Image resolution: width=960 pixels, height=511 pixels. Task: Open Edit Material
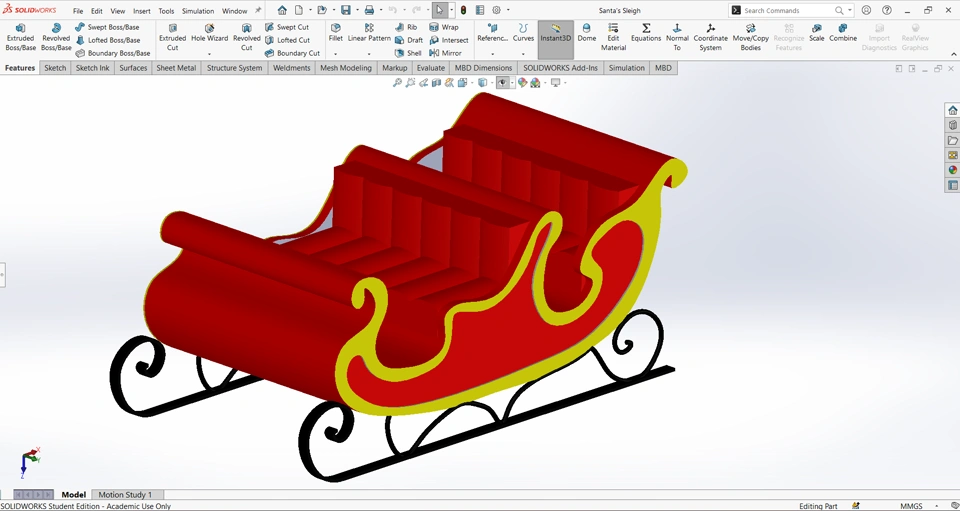(x=613, y=37)
